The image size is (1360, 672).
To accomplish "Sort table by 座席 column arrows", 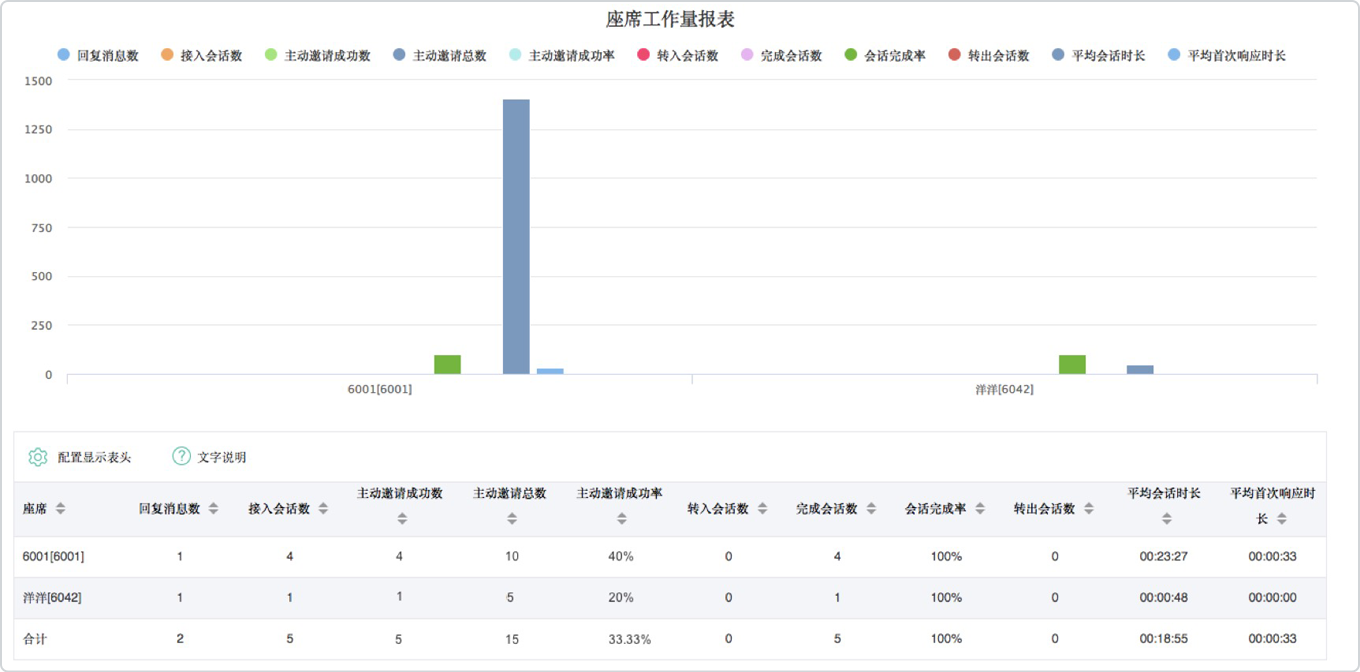I will (x=60, y=509).
